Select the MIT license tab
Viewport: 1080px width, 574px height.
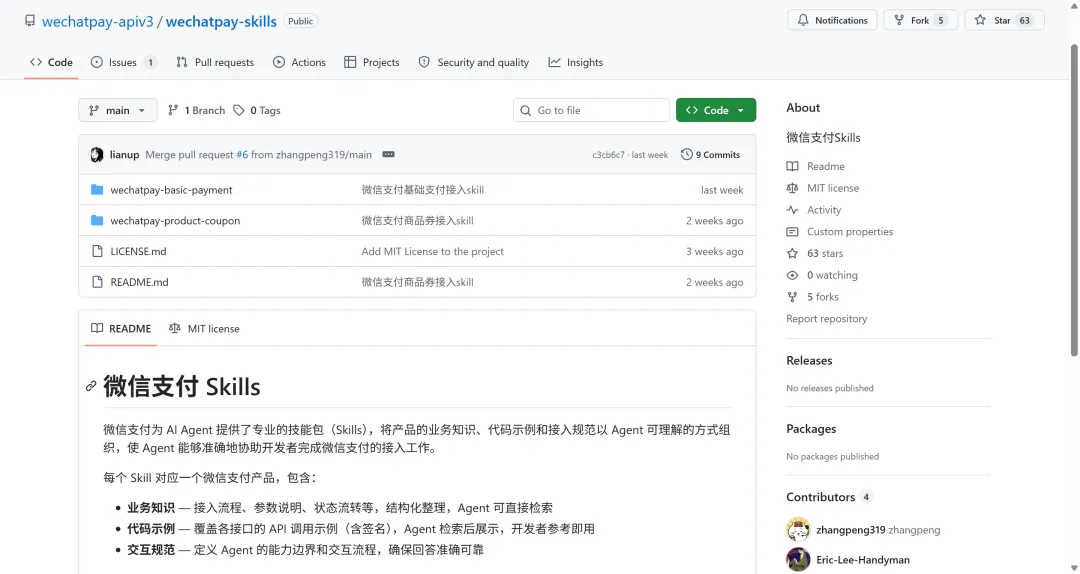tap(204, 329)
